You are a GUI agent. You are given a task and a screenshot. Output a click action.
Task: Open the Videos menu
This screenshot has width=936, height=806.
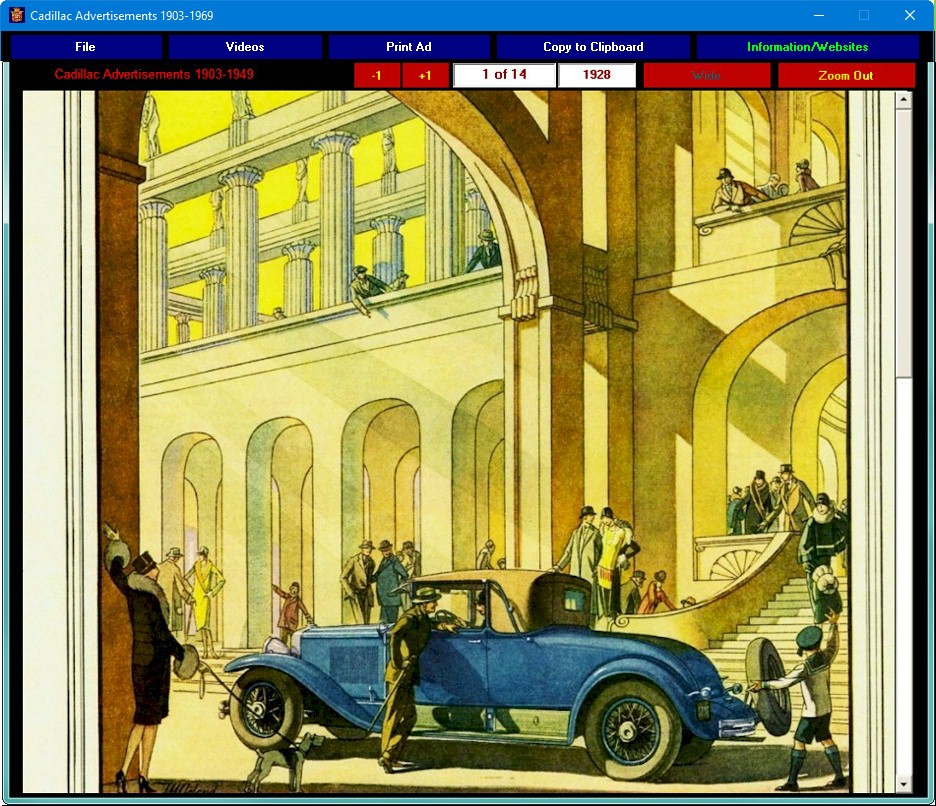245,47
